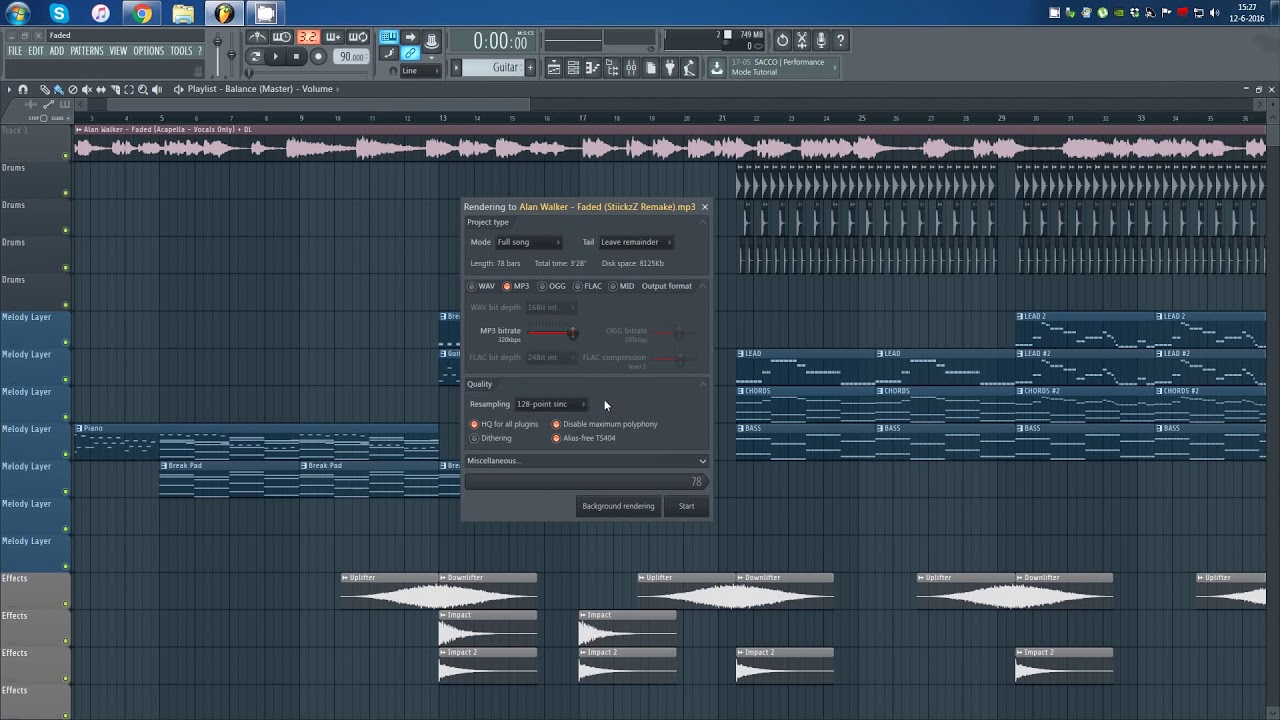Click the transport Record button
The height and width of the screenshot is (720, 1280).
(318, 57)
